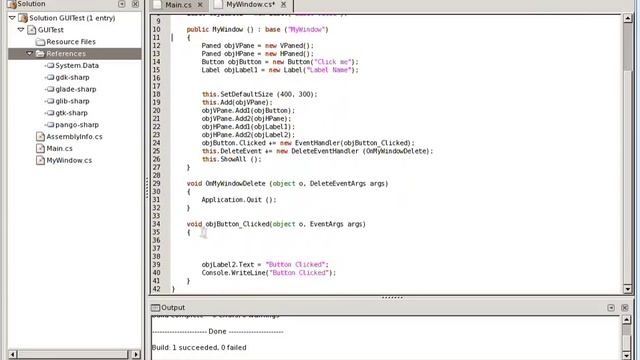Click the objLabel2.Text assignment line
This screenshot has height=360, width=640.
click(265, 264)
